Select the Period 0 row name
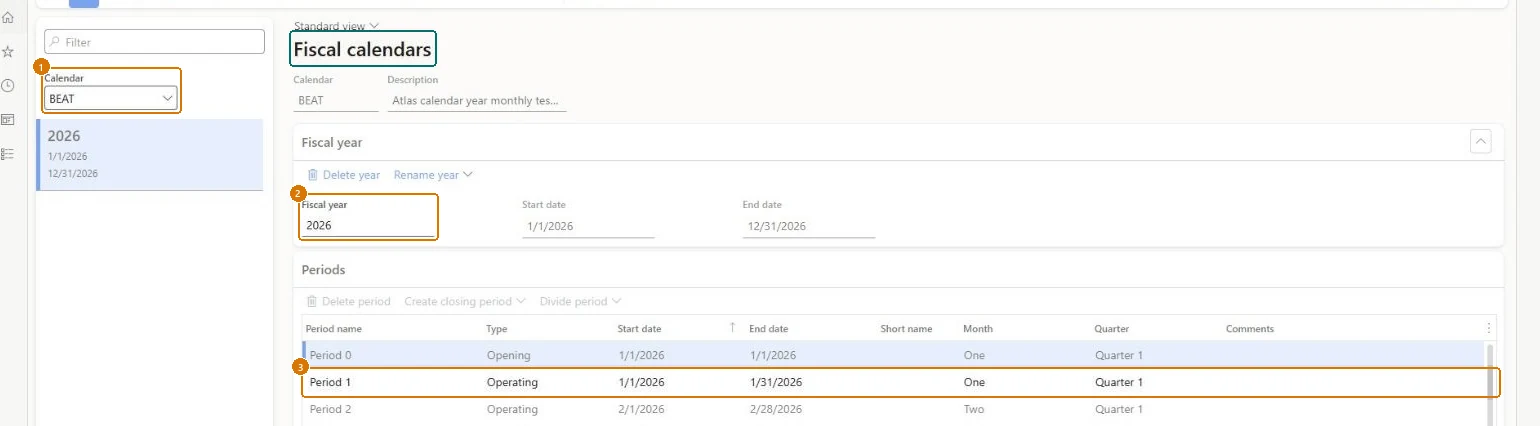The image size is (1540, 426). point(330,355)
